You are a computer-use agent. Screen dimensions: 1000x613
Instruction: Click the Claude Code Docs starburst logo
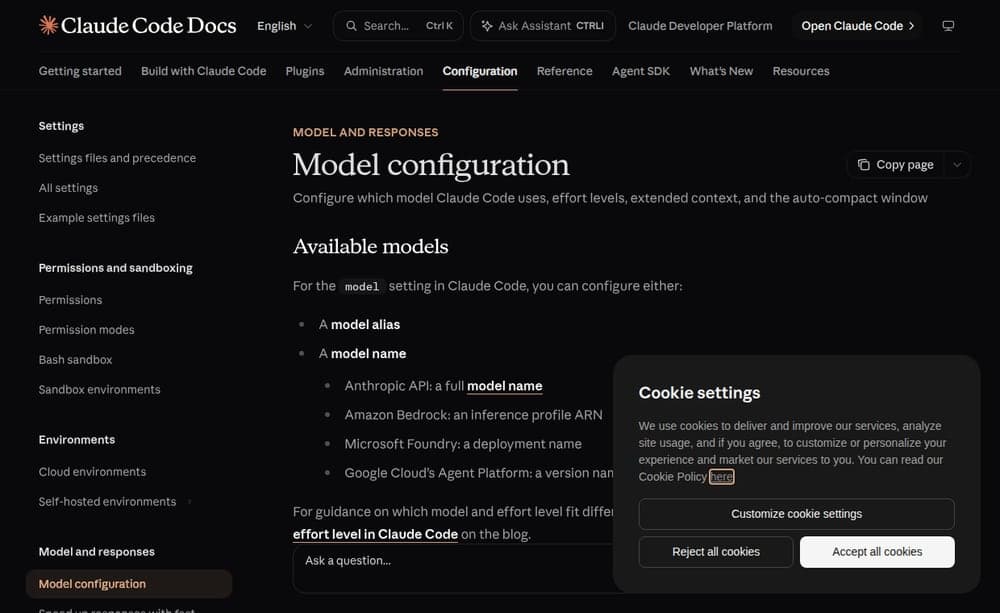coord(48,26)
